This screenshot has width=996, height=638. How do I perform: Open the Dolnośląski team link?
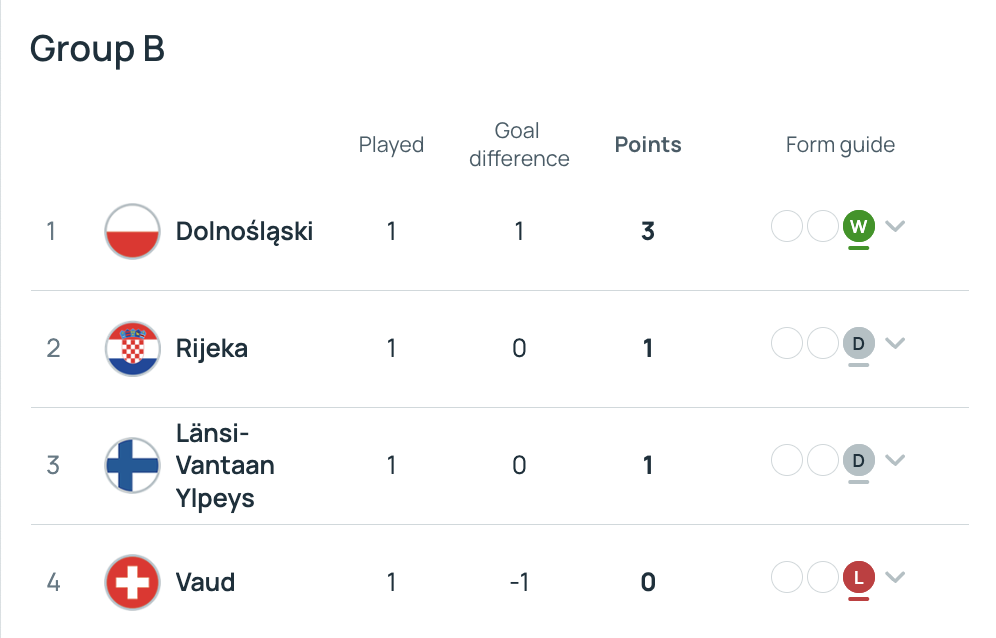tap(244, 231)
